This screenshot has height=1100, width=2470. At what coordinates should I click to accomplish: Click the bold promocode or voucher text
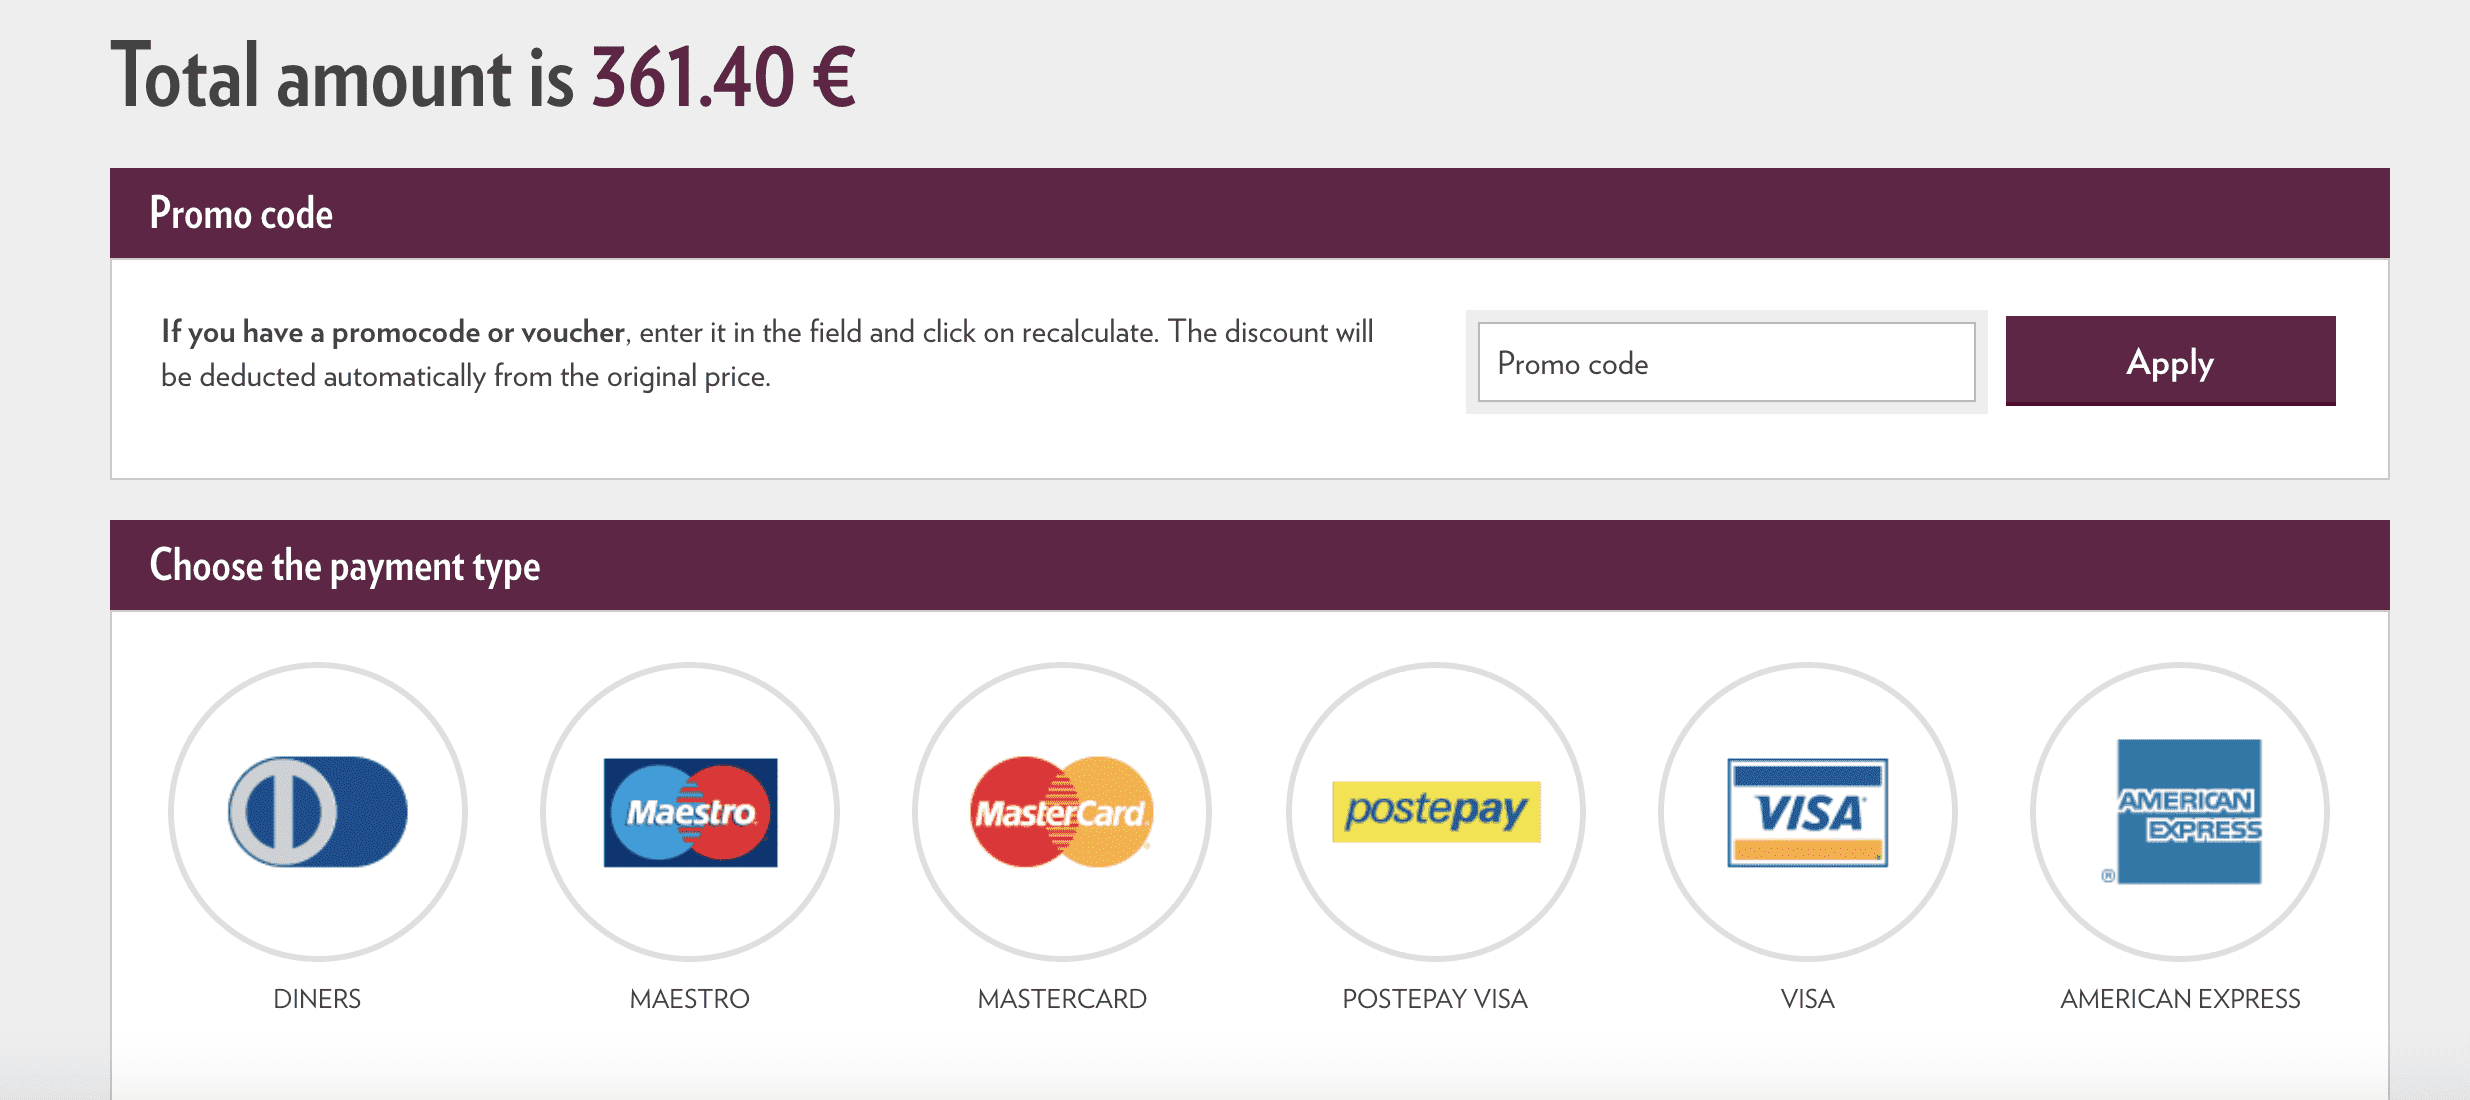click(393, 332)
